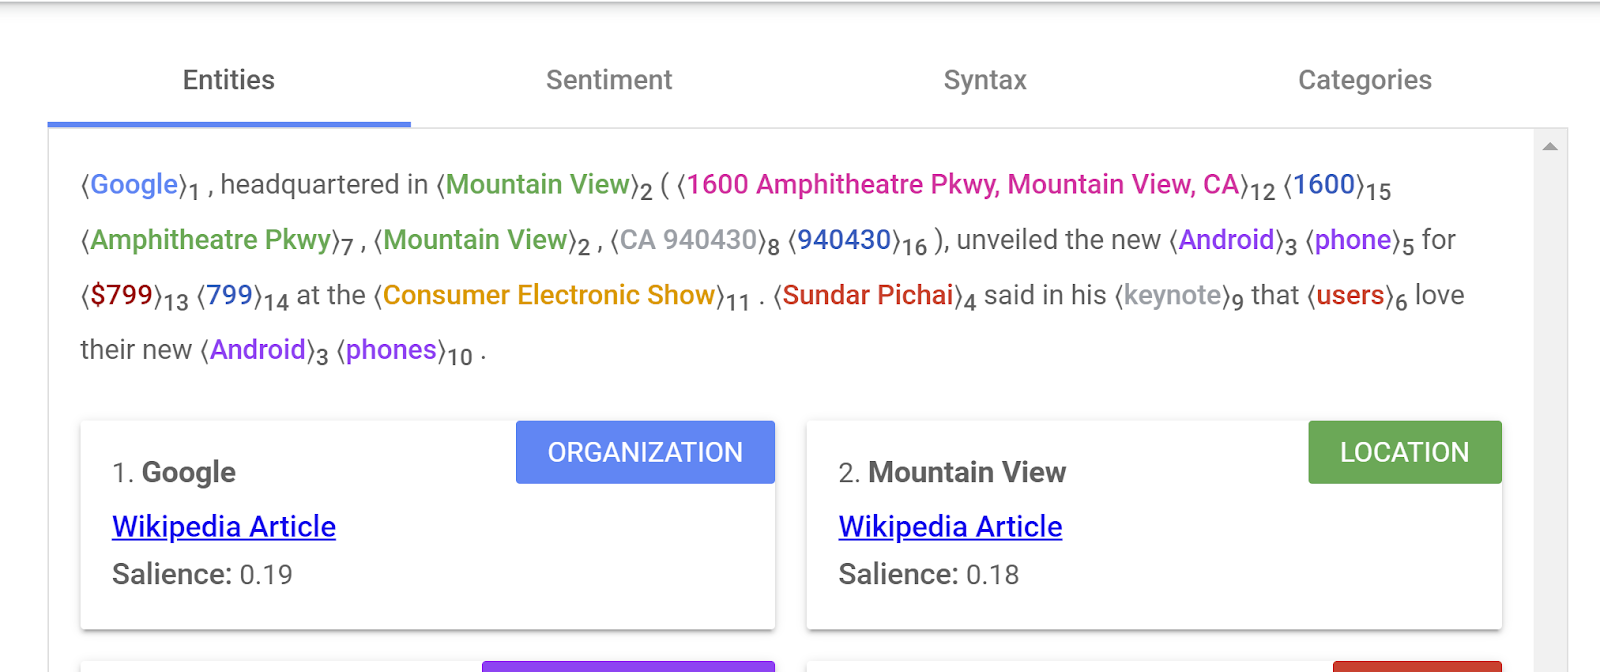Go to the Categories tab
This screenshot has width=1600, height=672.
(1364, 80)
